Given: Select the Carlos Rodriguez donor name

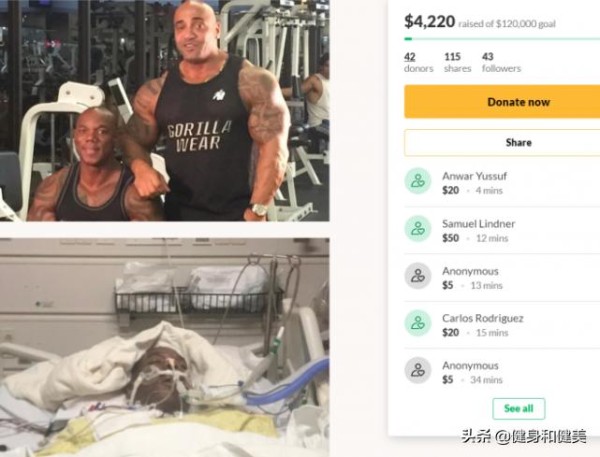Looking at the screenshot, I should (483, 318).
